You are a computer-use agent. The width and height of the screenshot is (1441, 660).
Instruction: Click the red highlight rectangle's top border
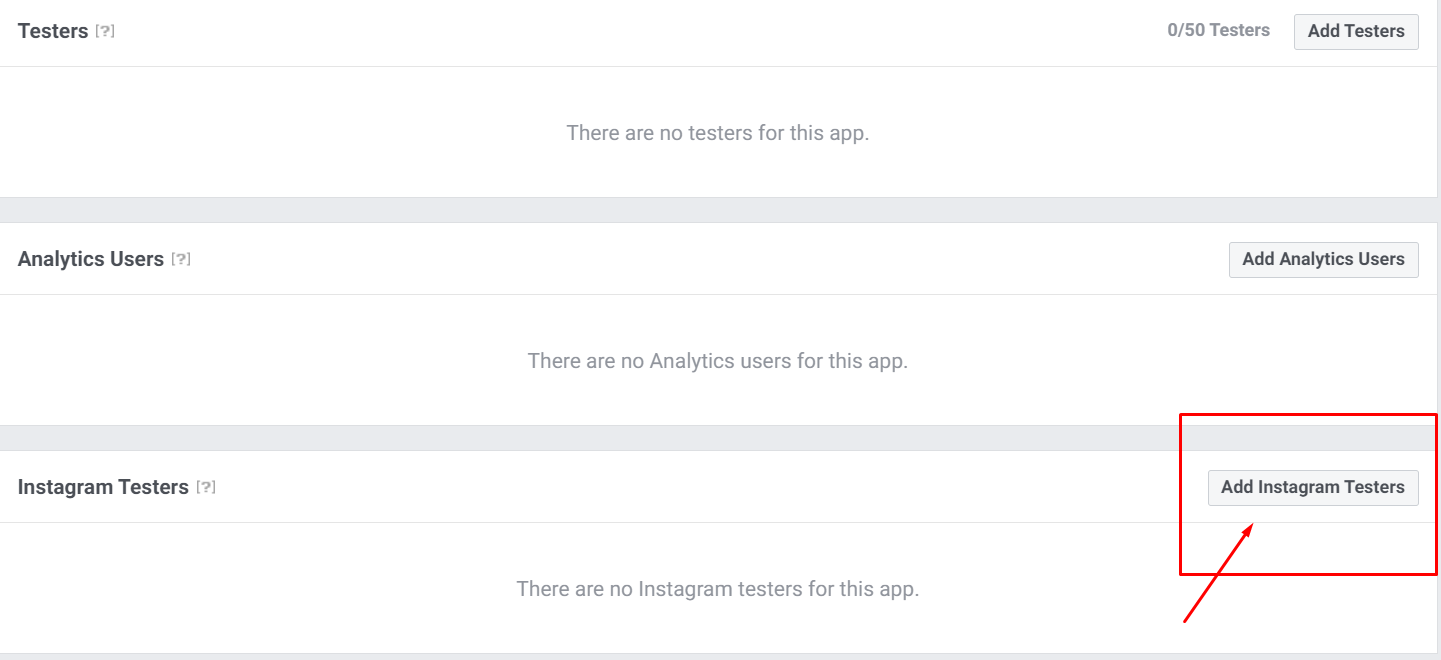coord(1308,414)
